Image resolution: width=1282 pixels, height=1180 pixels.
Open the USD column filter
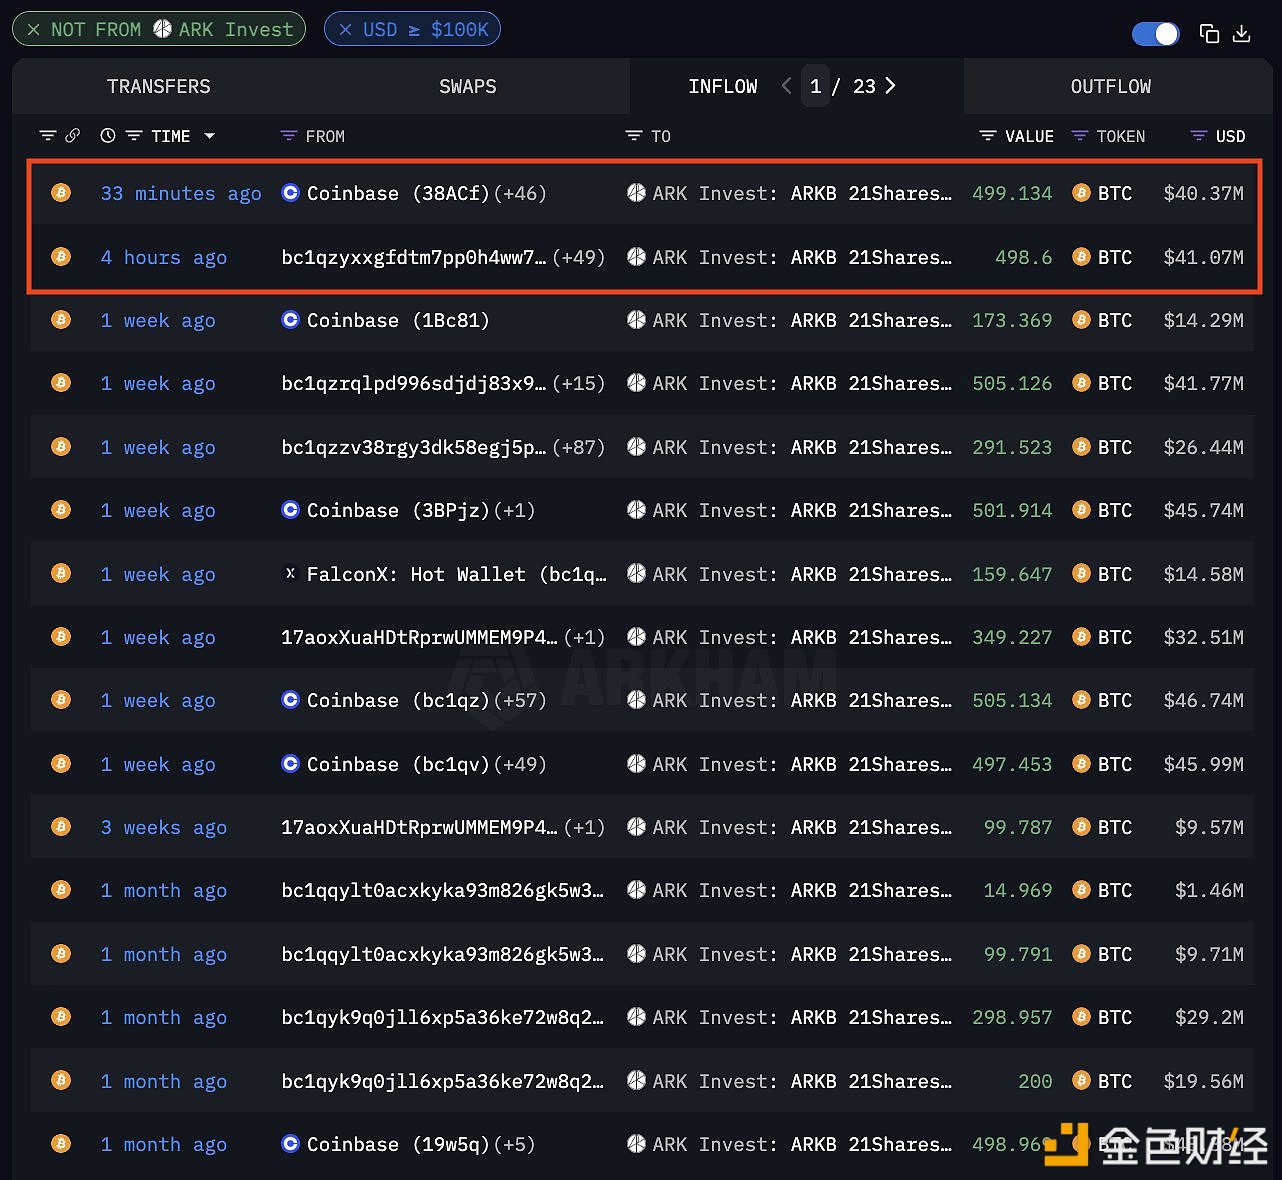pos(1199,136)
